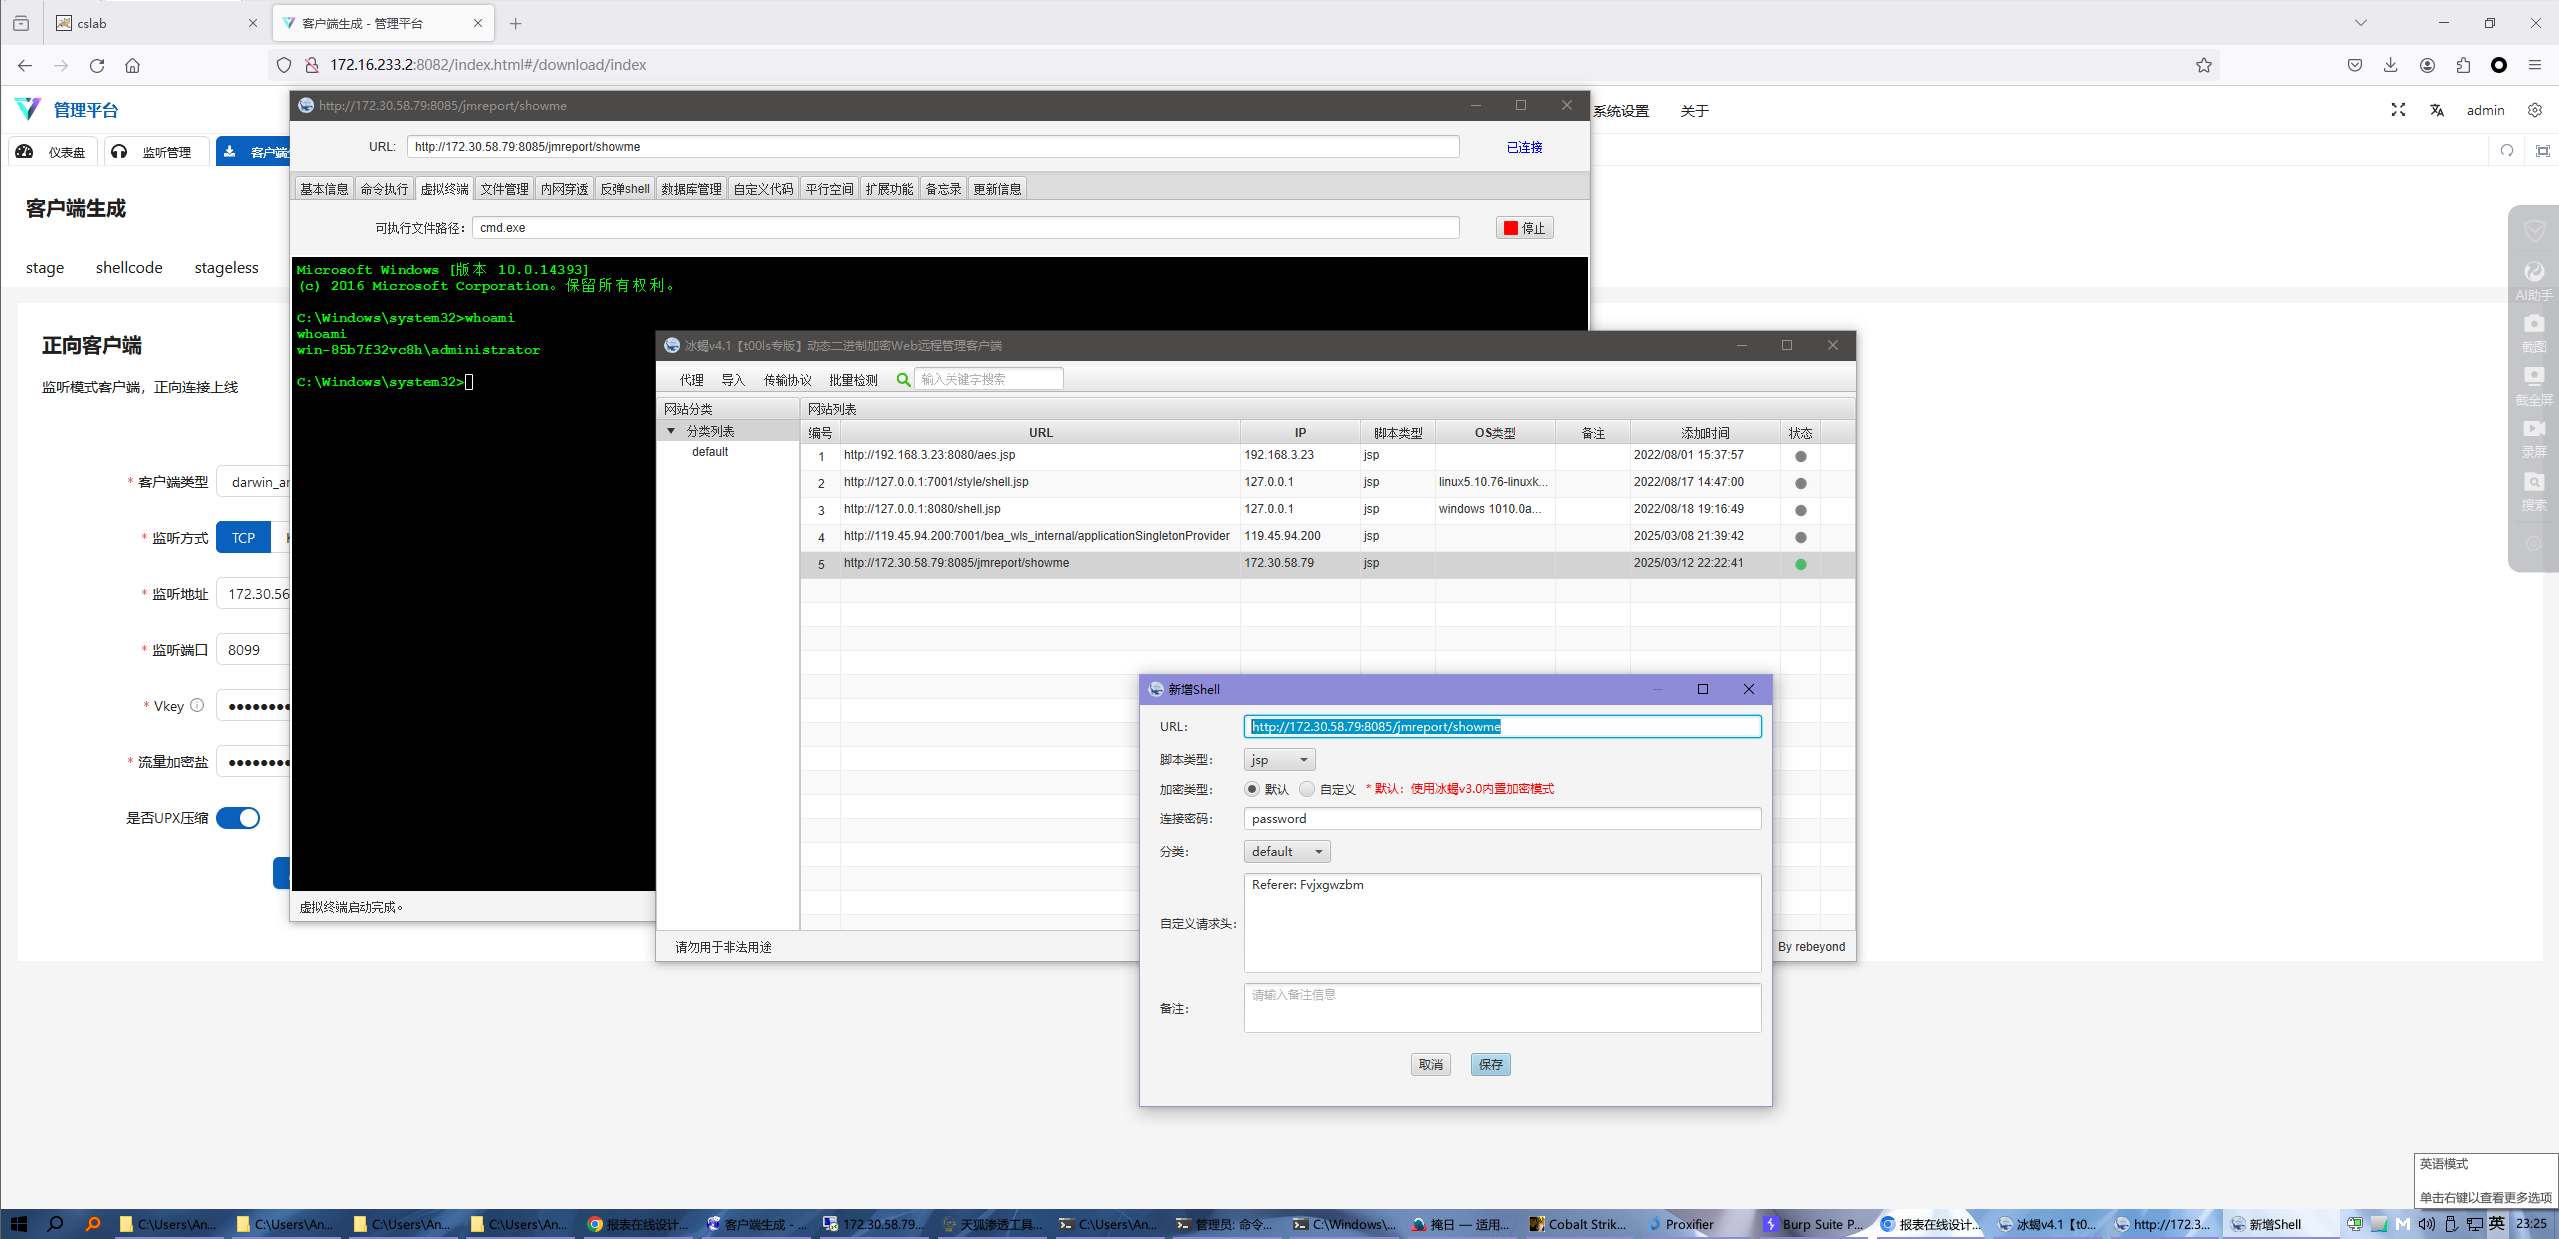Click the green search magnifier icon
This screenshot has width=2559, height=1239.
[x=903, y=379]
